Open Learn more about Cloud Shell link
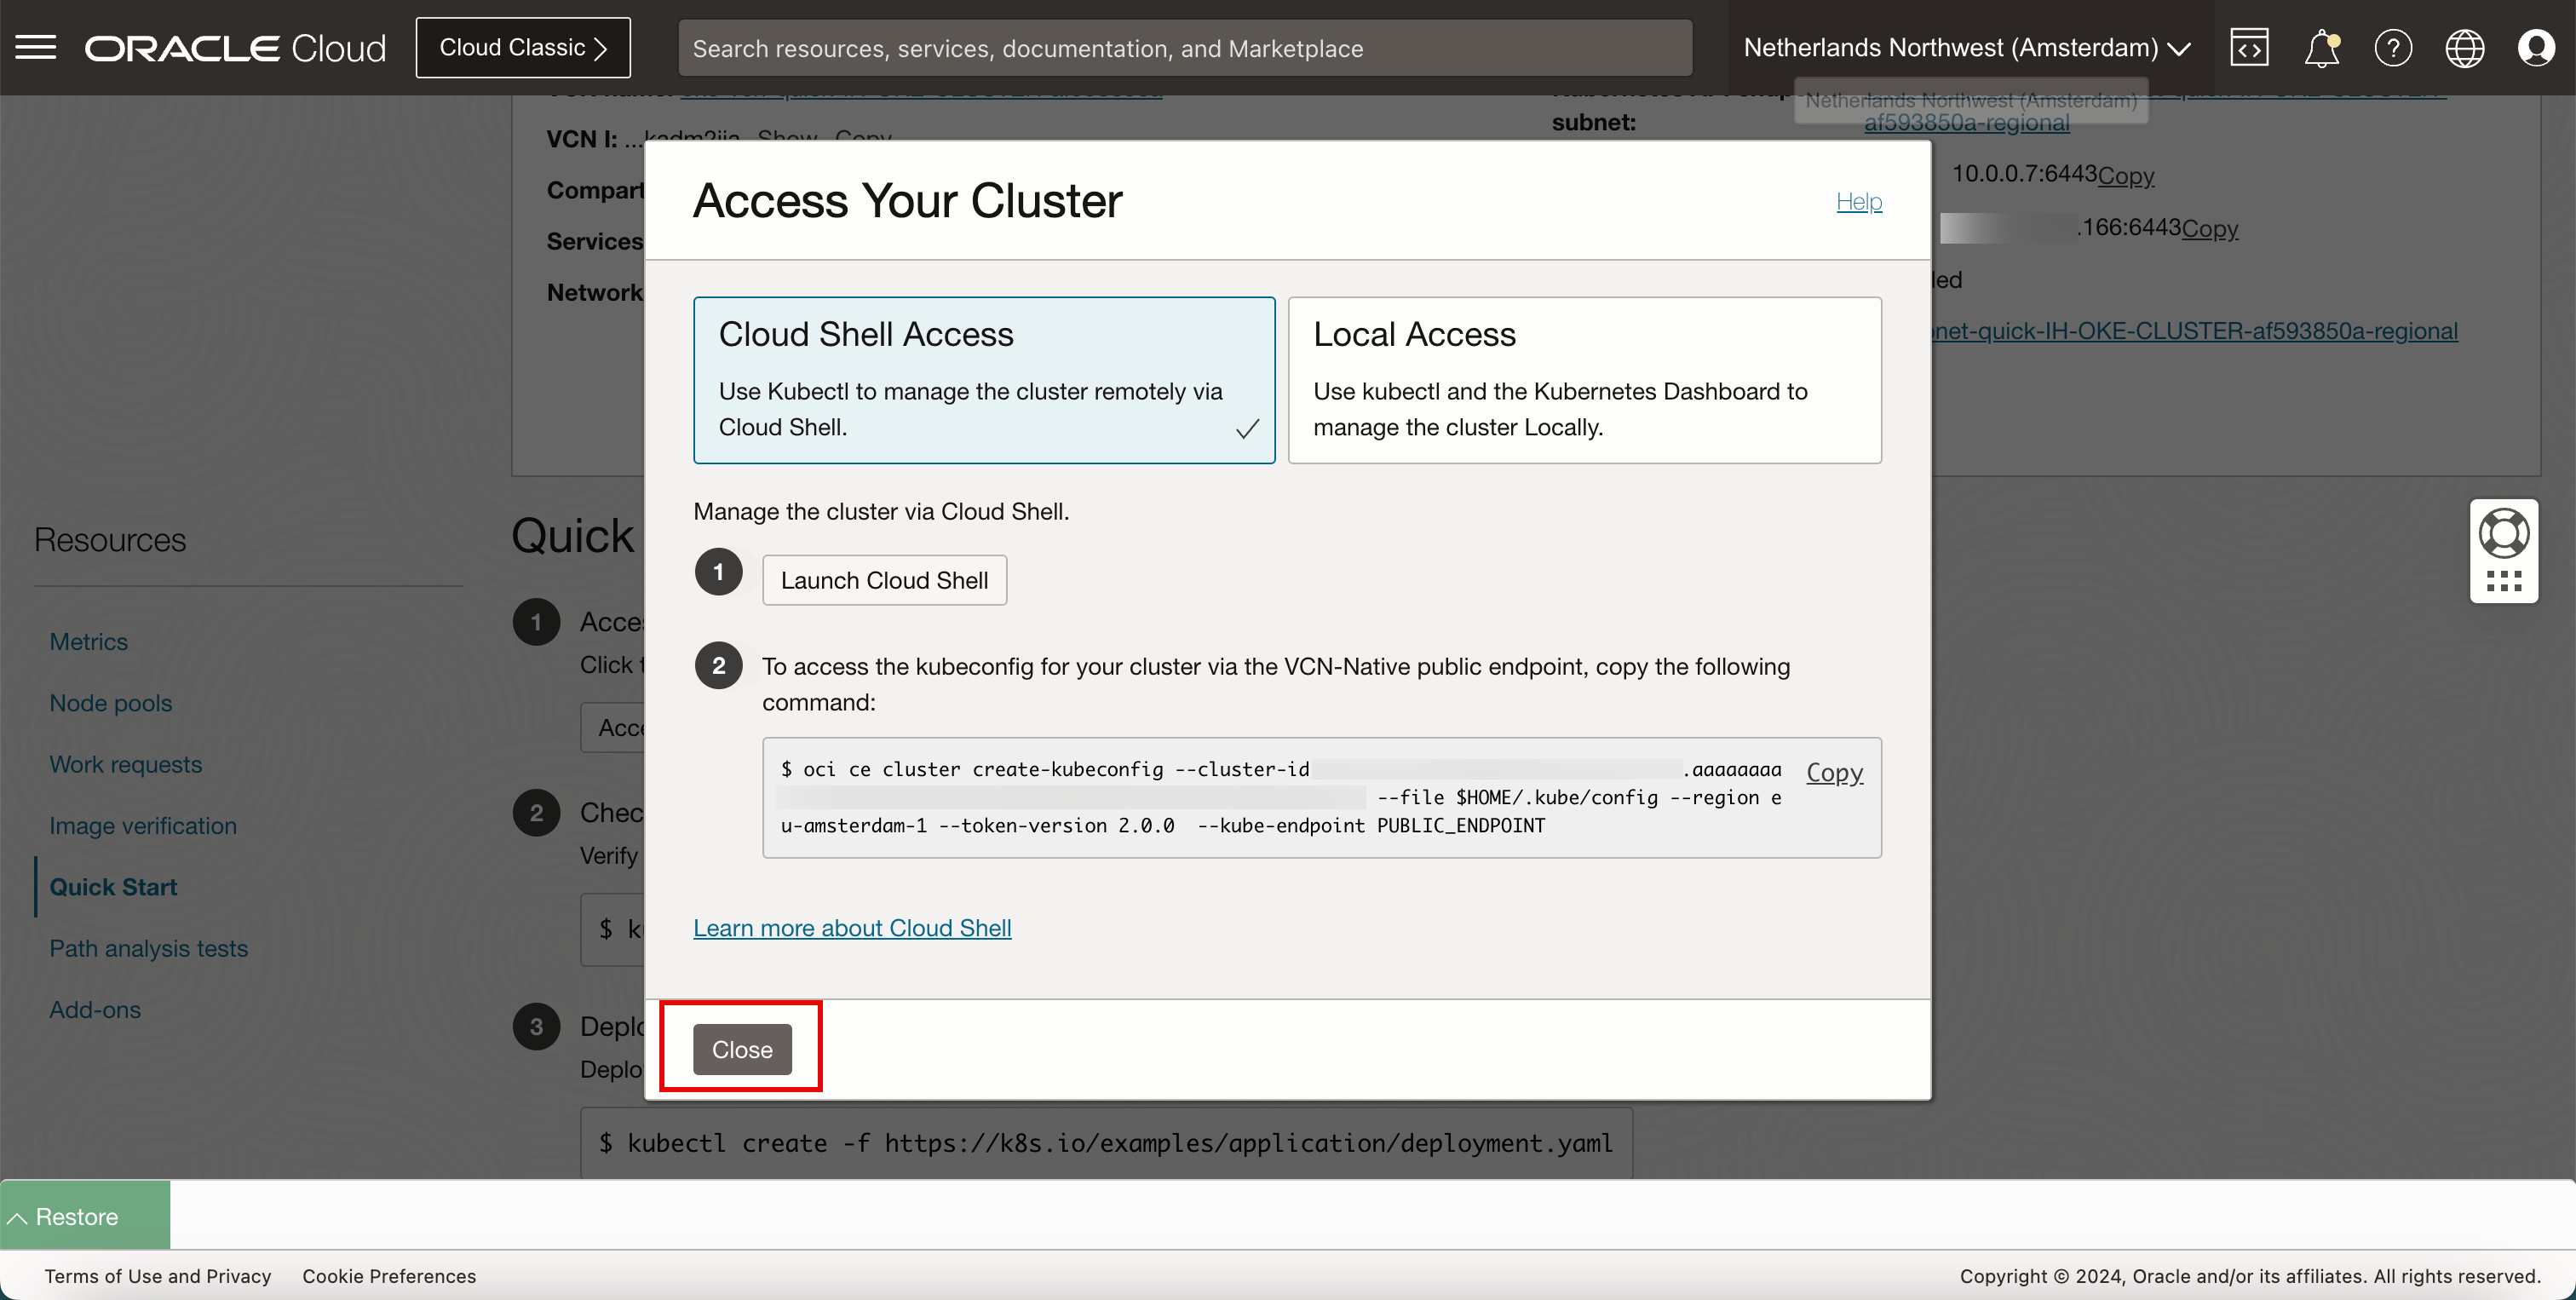The width and height of the screenshot is (2576, 1300). tap(852, 928)
